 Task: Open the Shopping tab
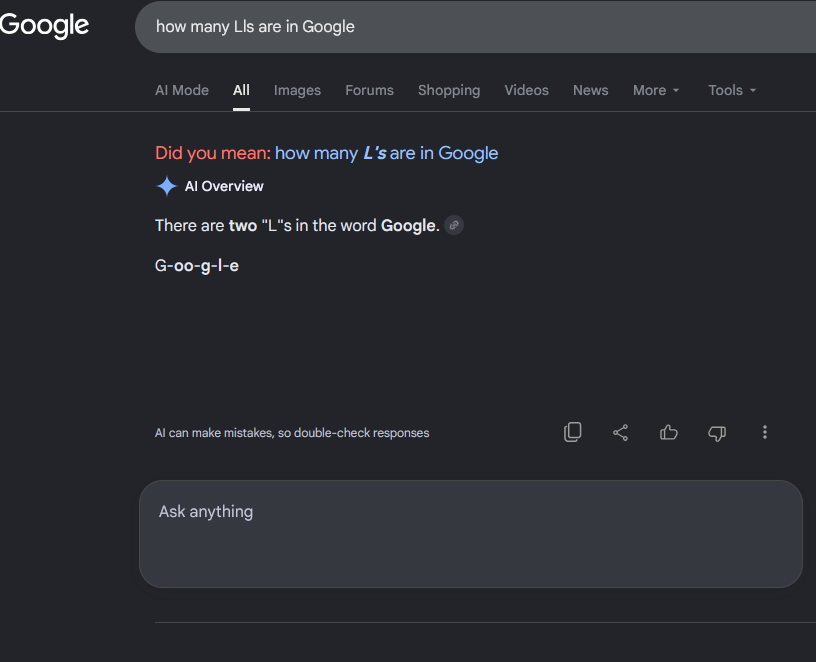click(449, 90)
